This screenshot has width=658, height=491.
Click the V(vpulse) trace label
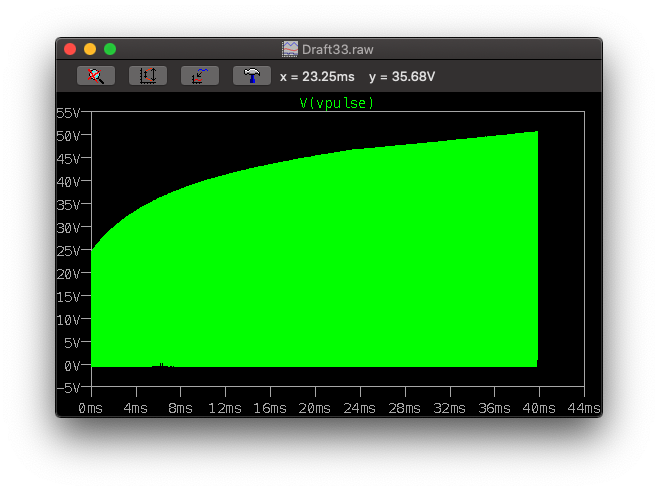coord(337,103)
